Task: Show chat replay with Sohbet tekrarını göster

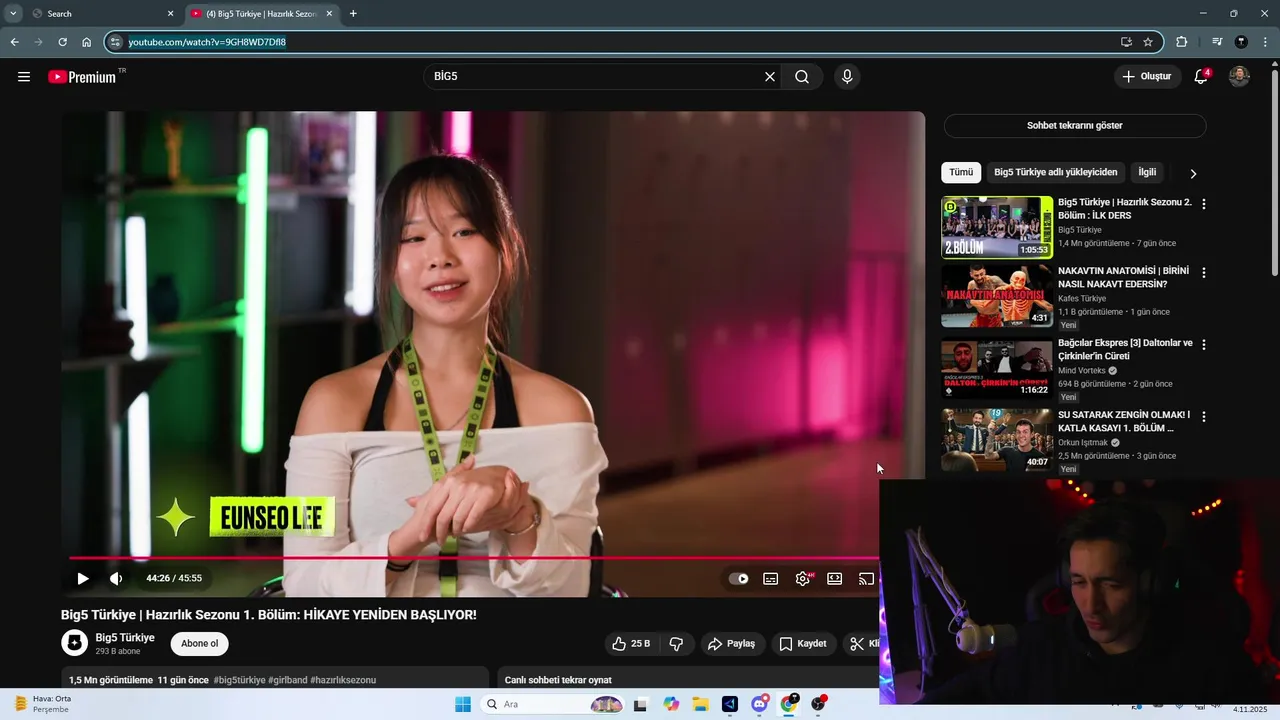Action: (x=1075, y=126)
